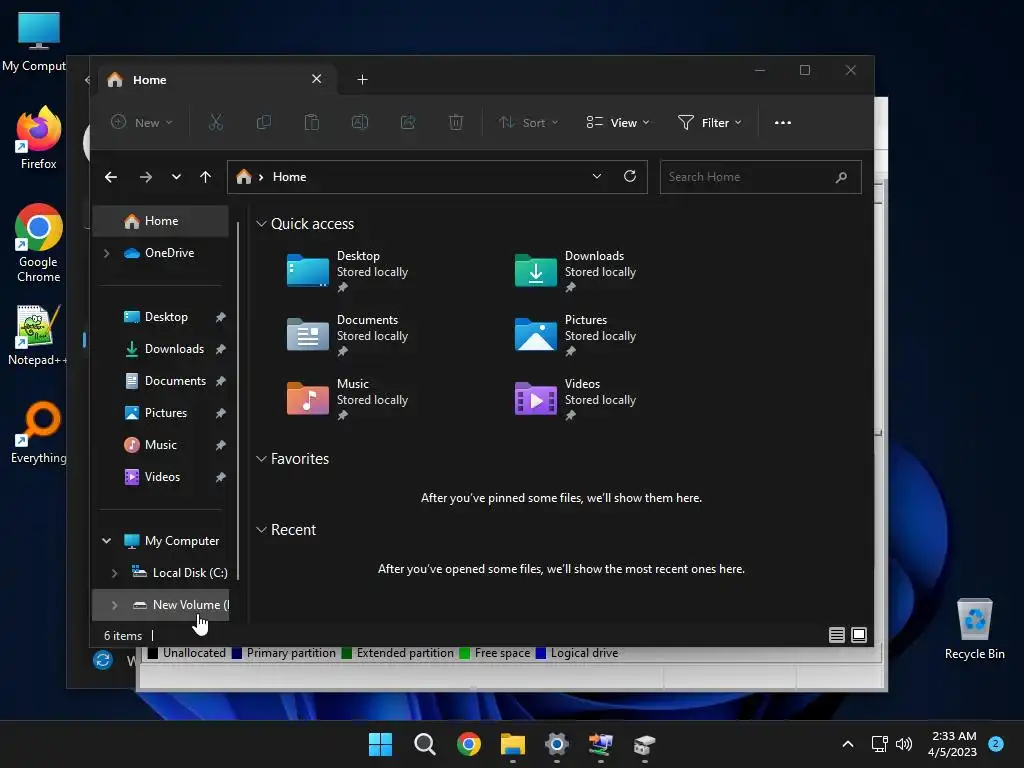The image size is (1024, 768).
Task: Select the Firefox desktop shortcut
Action: pyautogui.click(x=39, y=138)
